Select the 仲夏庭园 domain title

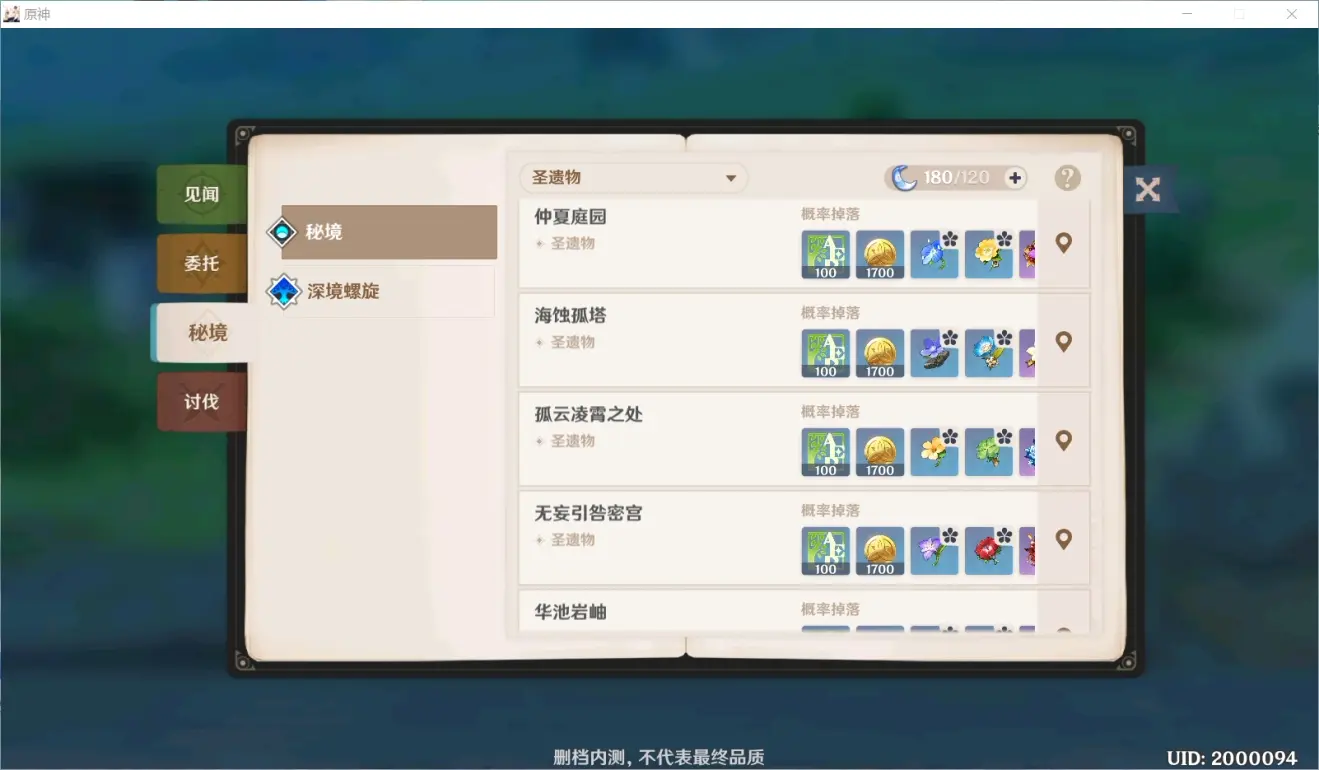571,217
